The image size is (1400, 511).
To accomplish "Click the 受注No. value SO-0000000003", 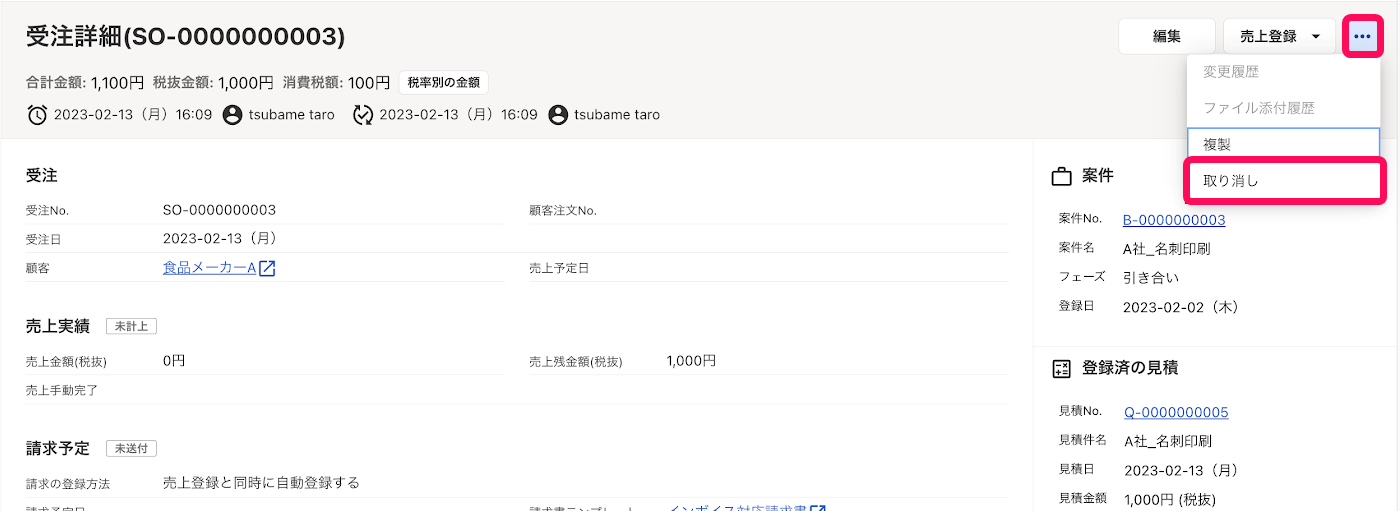I will [x=219, y=210].
